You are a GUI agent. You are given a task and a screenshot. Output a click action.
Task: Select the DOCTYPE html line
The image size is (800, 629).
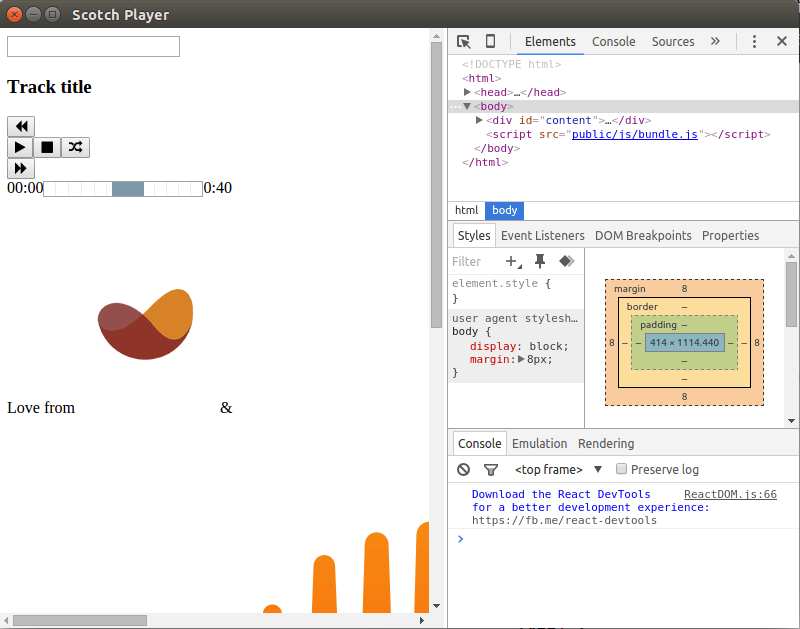511,64
